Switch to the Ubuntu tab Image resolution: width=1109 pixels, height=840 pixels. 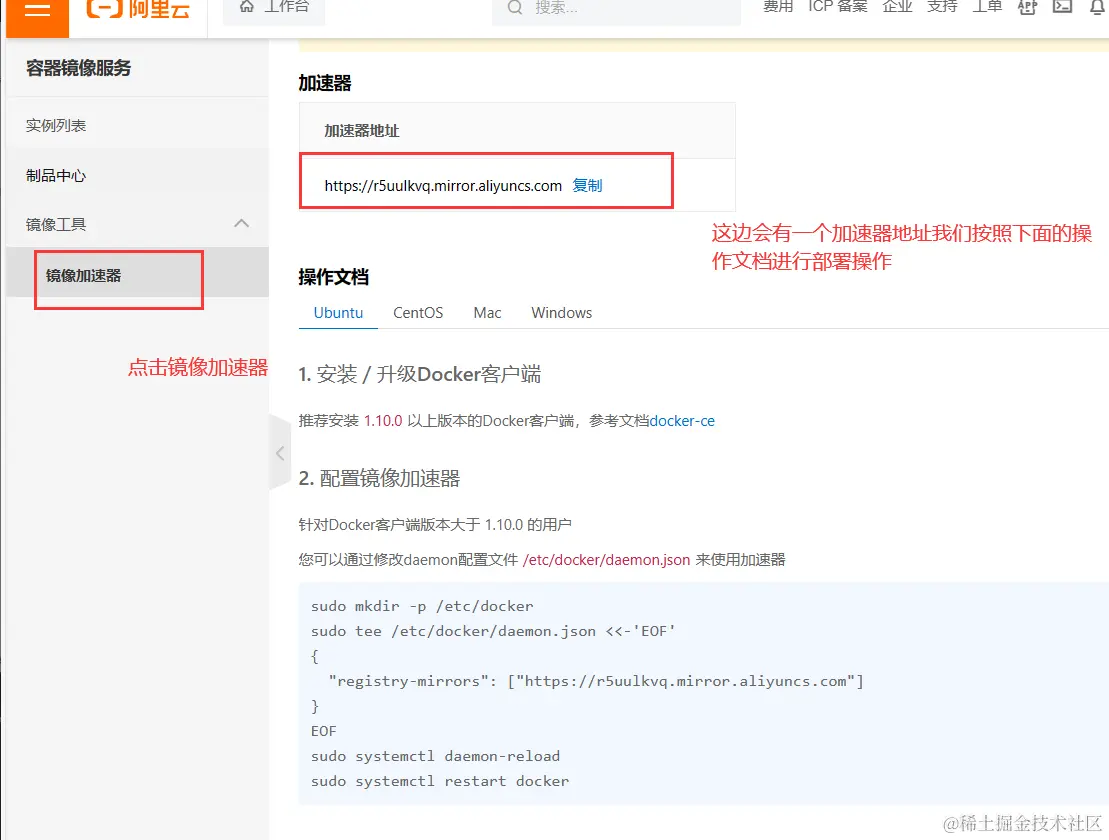pos(338,313)
